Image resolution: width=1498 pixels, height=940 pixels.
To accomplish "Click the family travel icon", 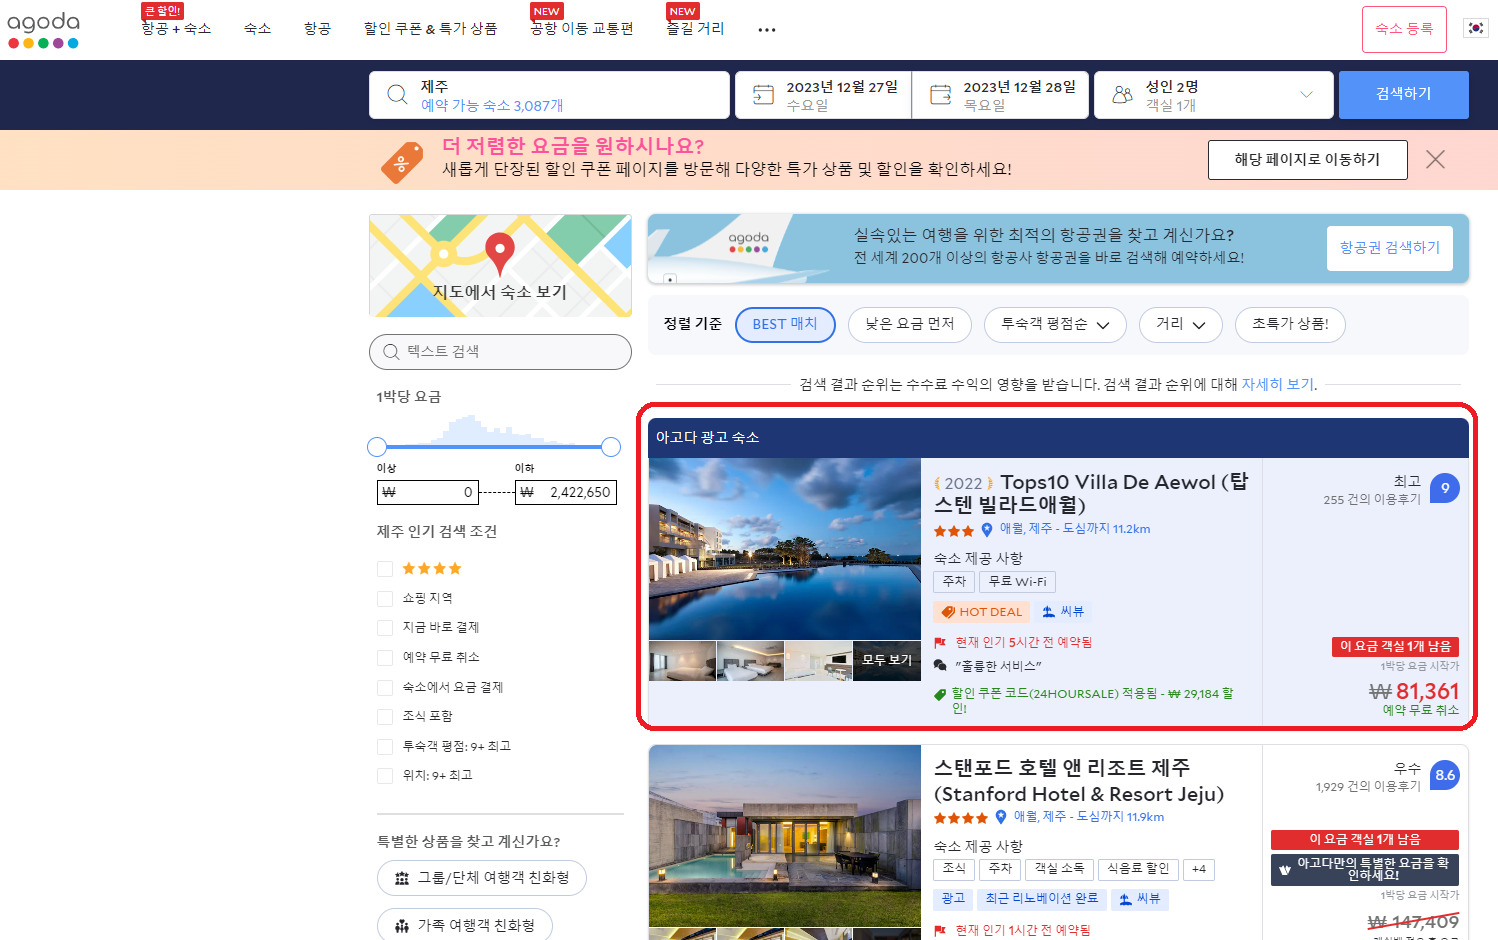I will (402, 926).
